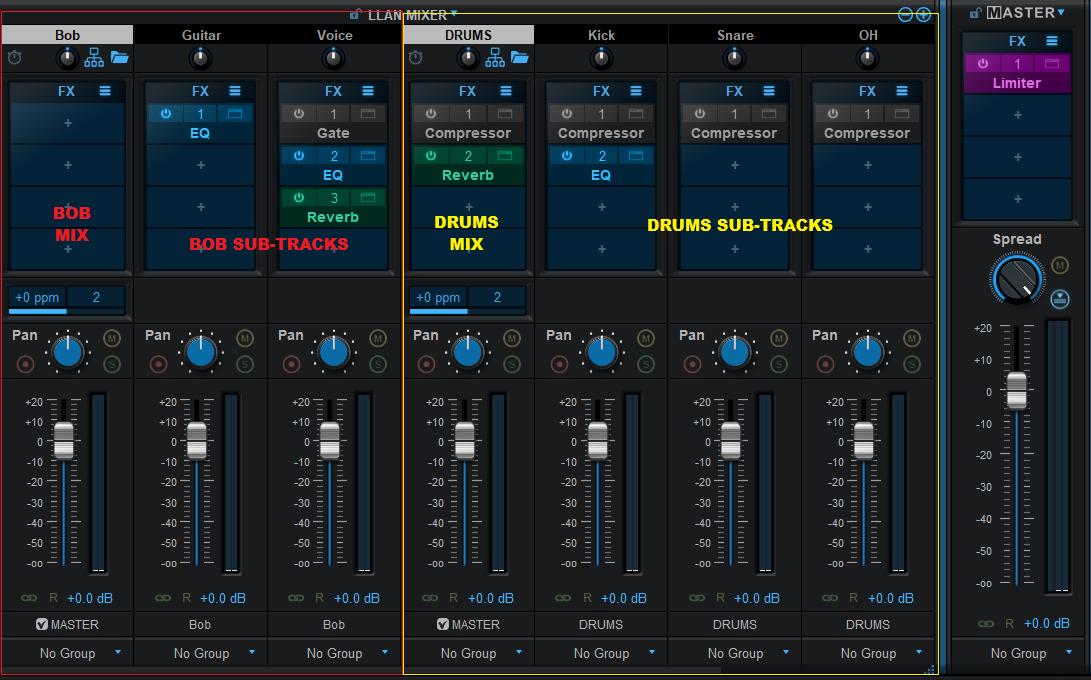1091x680 pixels.
Task: Click the Kick output routing labeled DRUMS
Action: (x=600, y=624)
